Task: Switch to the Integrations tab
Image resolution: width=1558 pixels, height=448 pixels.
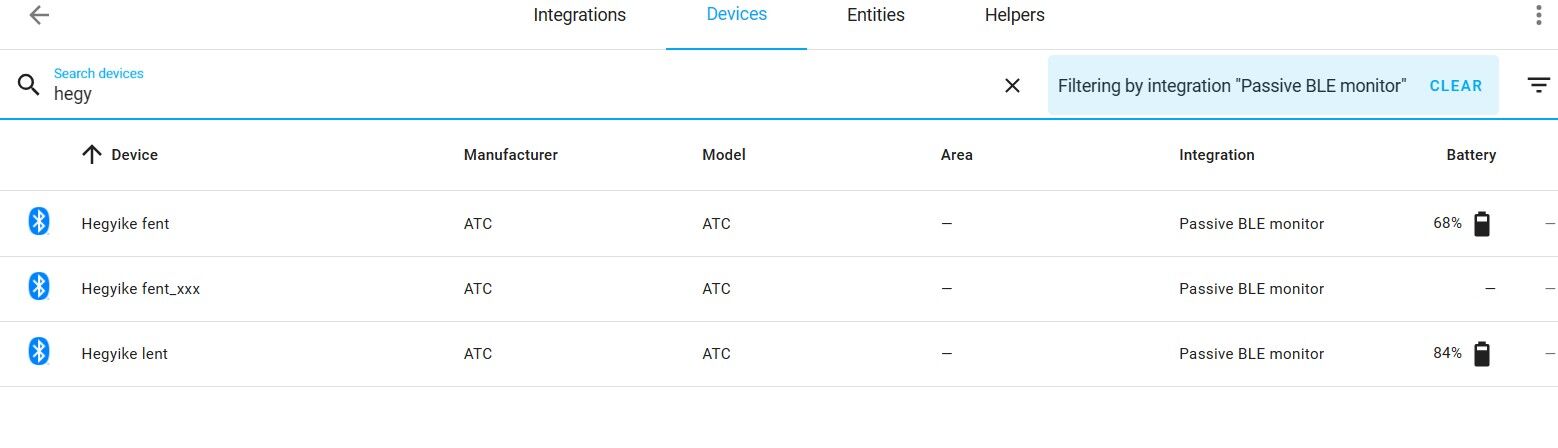Action: coord(579,16)
